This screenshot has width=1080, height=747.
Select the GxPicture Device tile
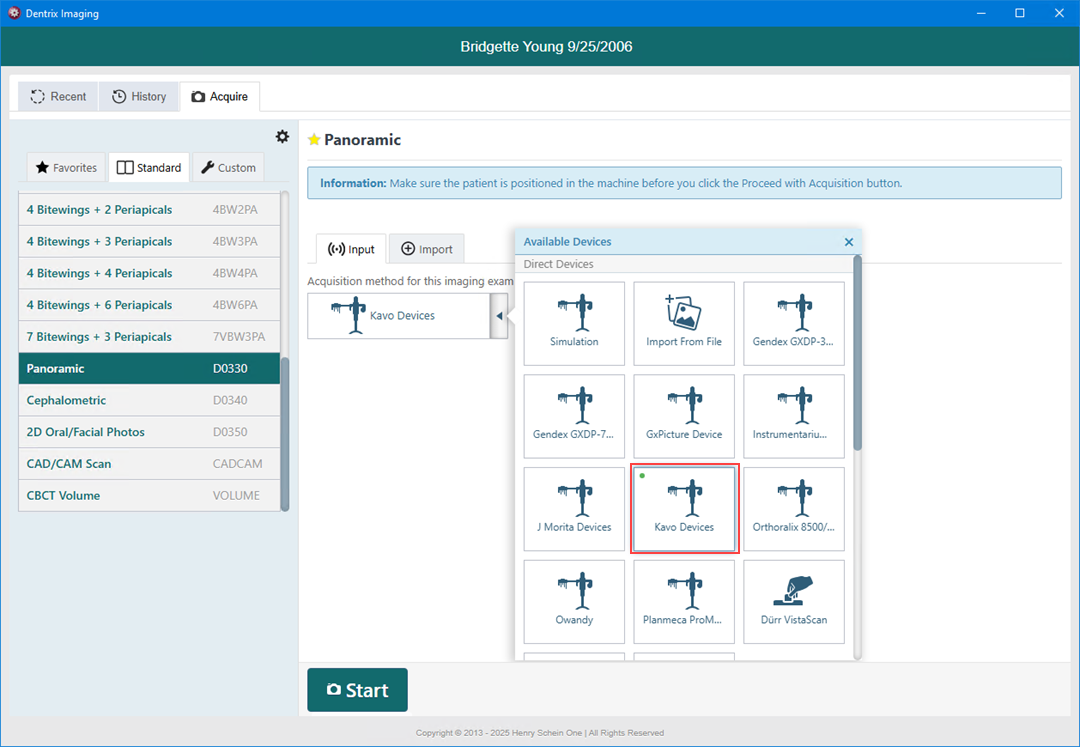pyautogui.click(x=684, y=415)
